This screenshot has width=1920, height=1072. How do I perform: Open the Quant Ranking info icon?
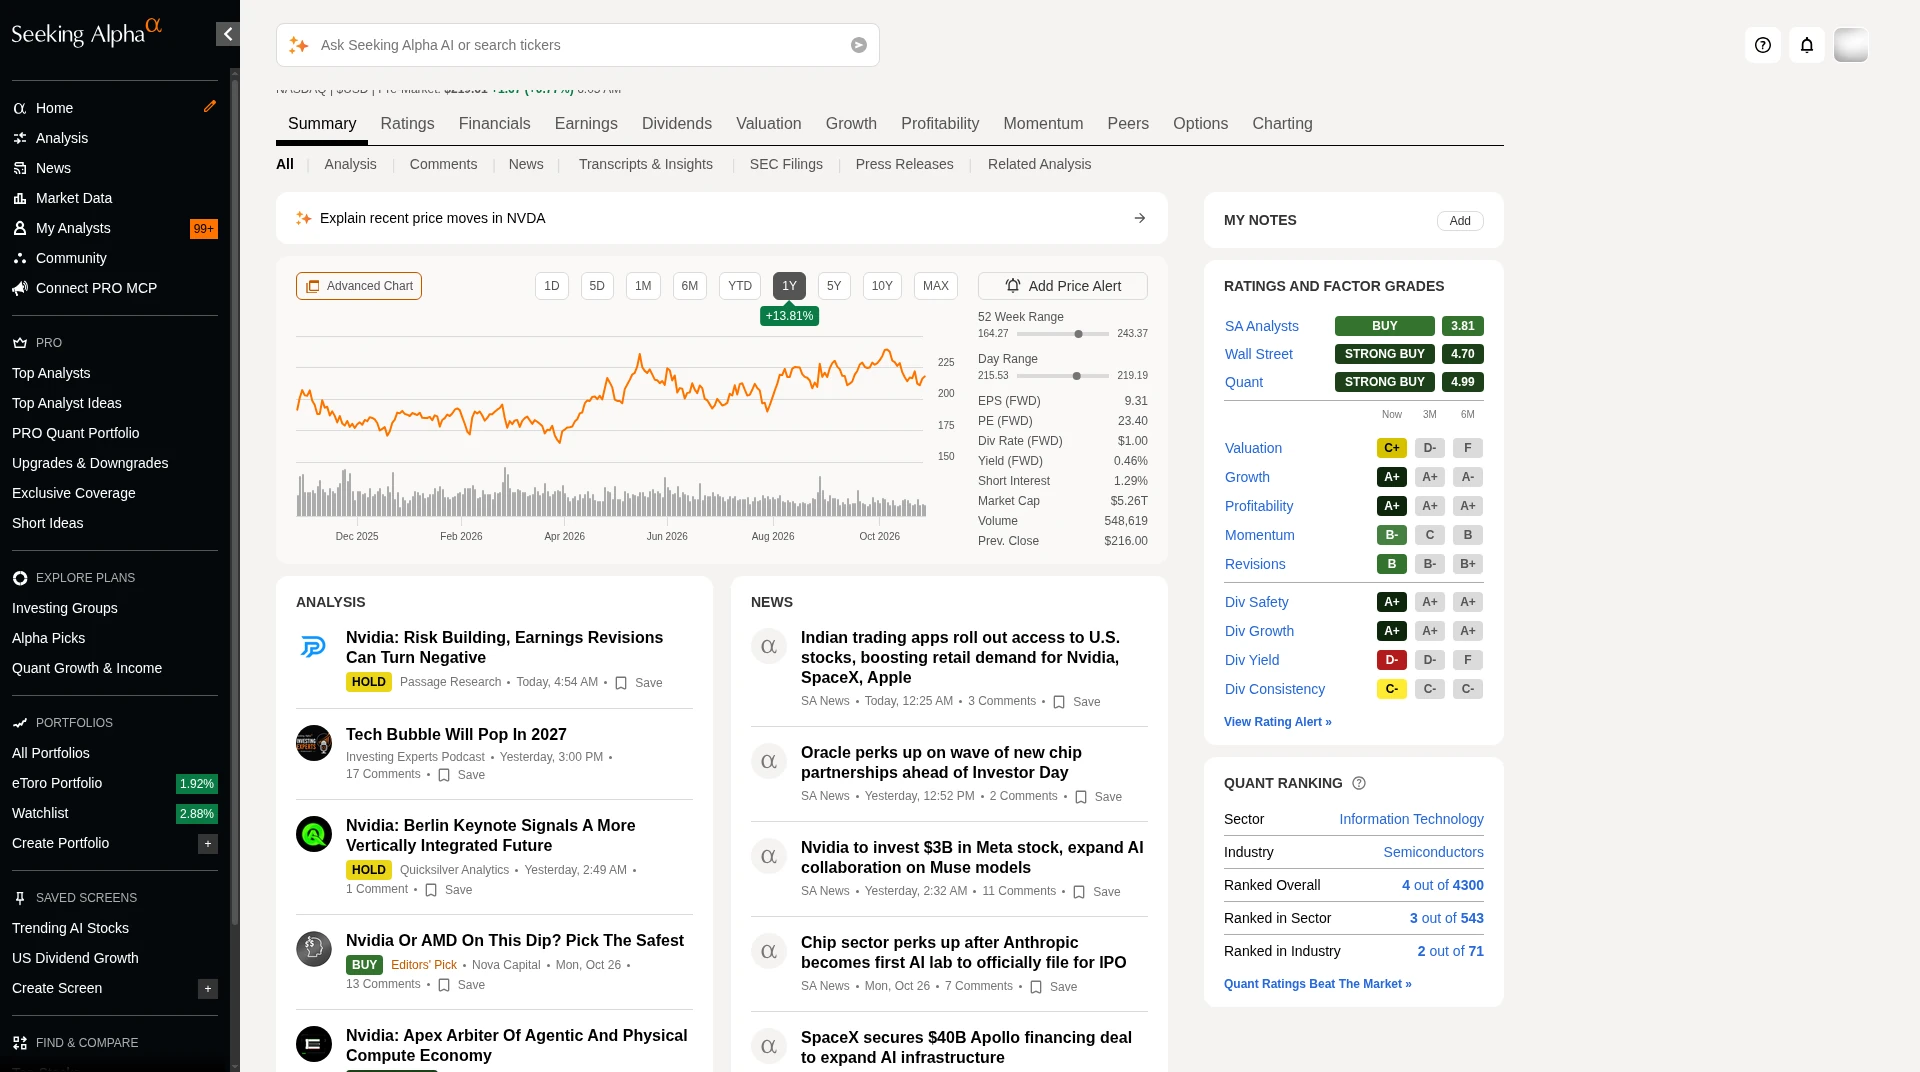point(1359,783)
